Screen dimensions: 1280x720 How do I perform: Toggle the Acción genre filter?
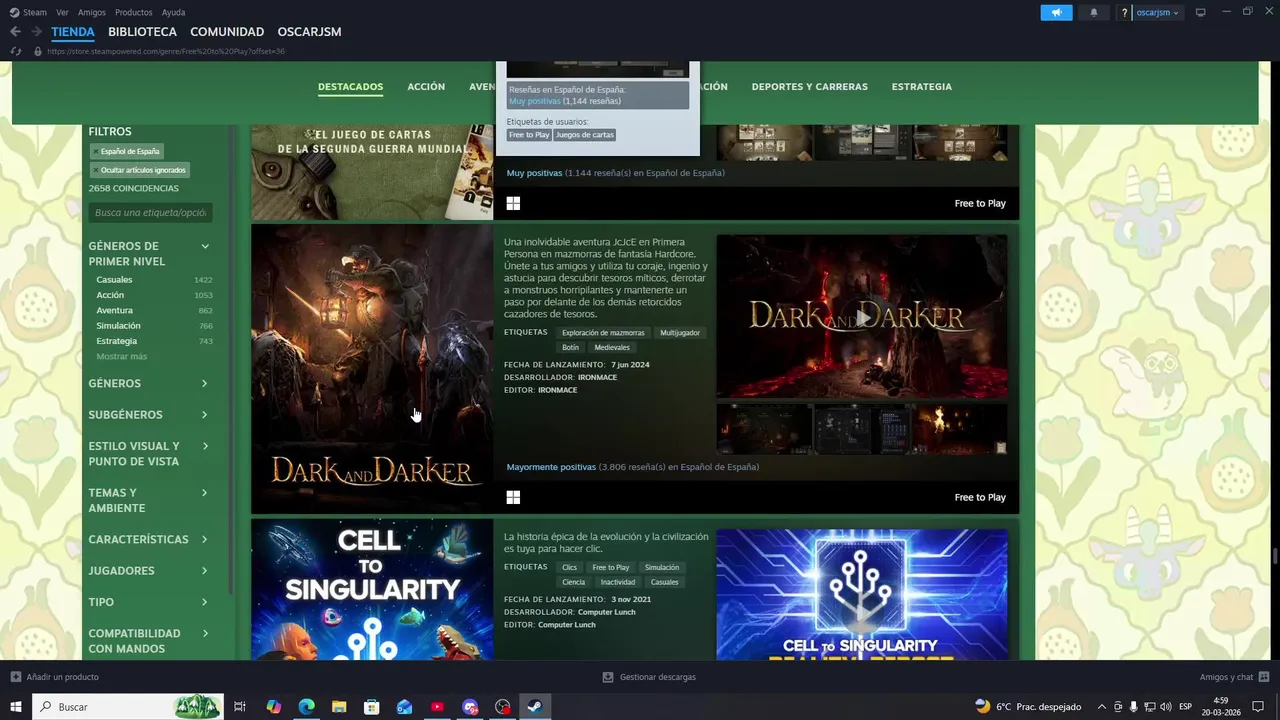pos(154,295)
